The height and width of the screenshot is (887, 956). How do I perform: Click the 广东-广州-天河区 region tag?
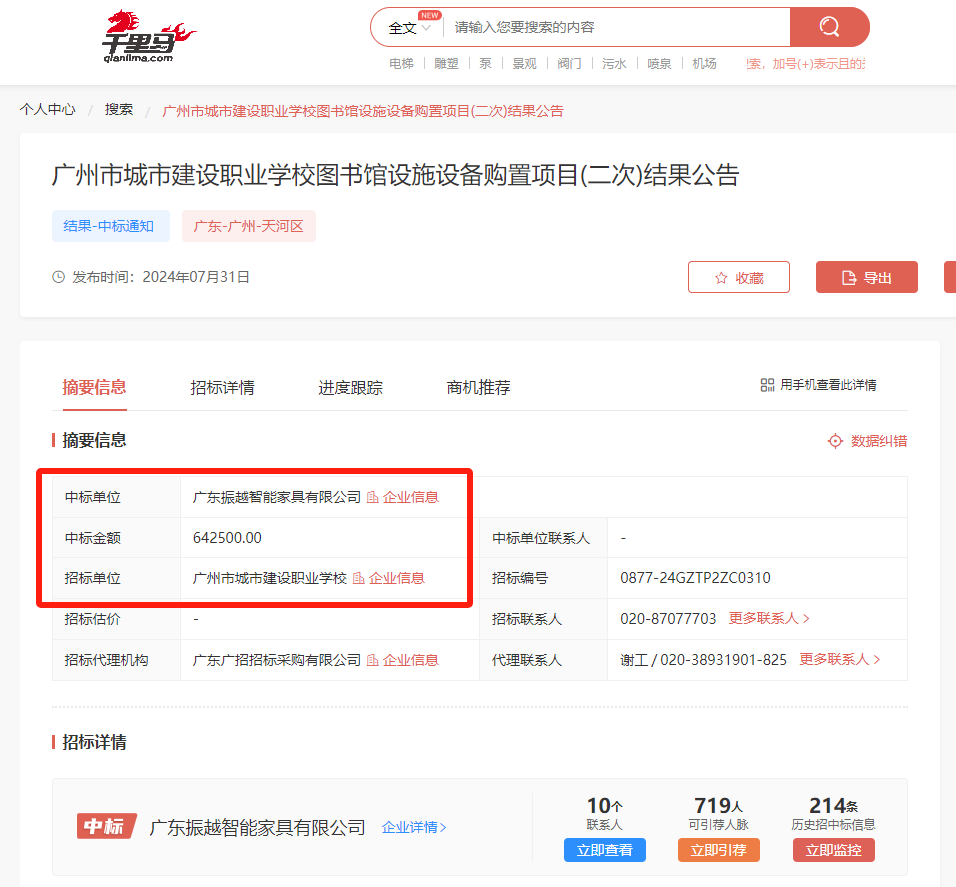click(249, 226)
